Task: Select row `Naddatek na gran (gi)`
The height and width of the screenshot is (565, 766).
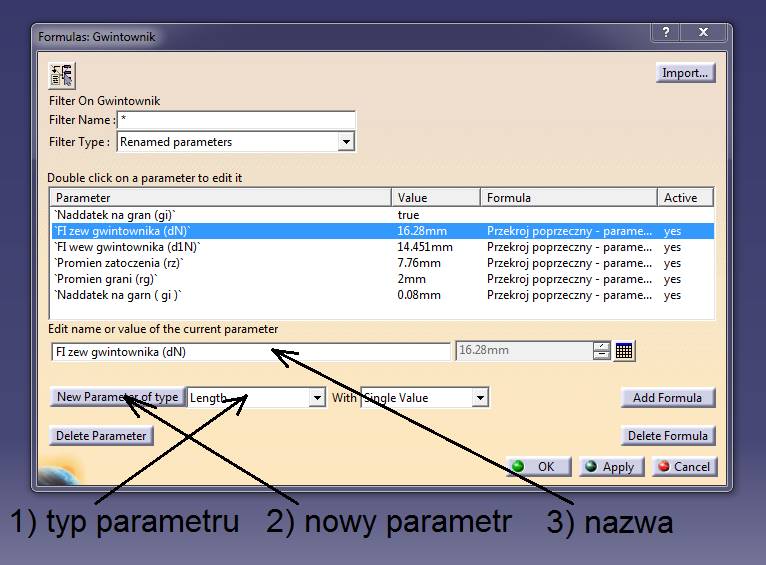Action: pos(382,215)
